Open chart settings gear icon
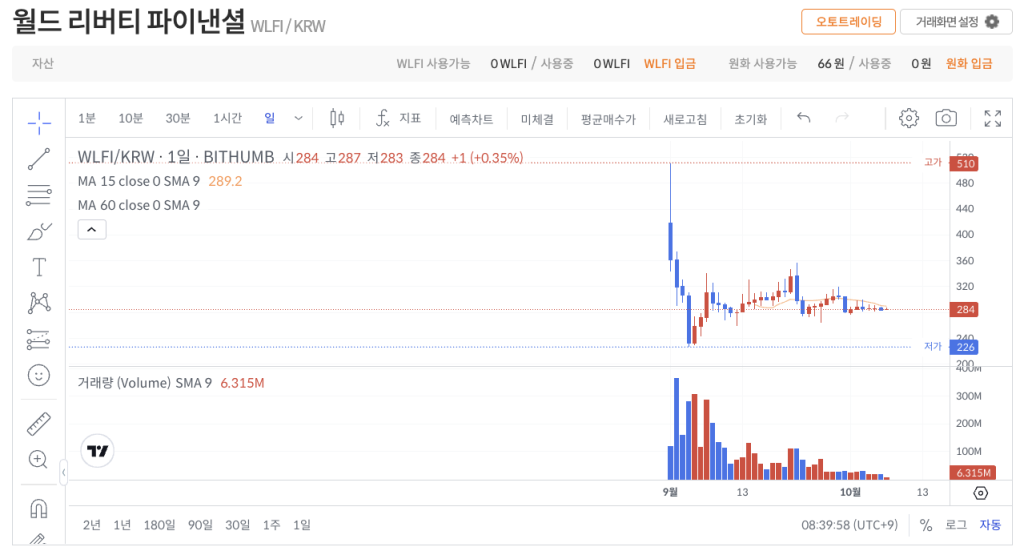This screenshot has height=555, width=1024. (x=908, y=118)
